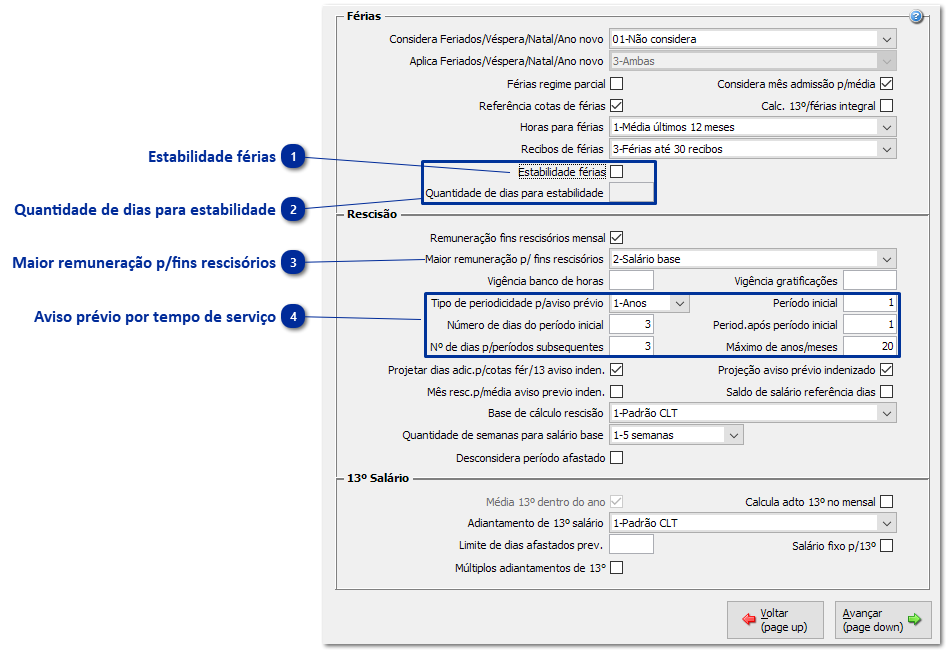Image resolution: width=949 pixels, height=653 pixels.
Task: Open the Adiantamento de 13º salário dropdown
Action: (x=752, y=523)
